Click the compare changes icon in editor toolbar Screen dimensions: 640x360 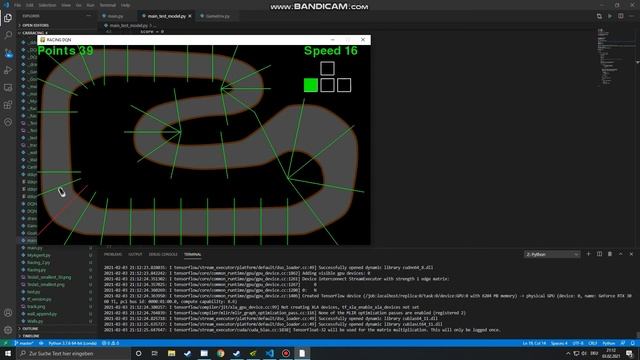[x=599, y=16]
